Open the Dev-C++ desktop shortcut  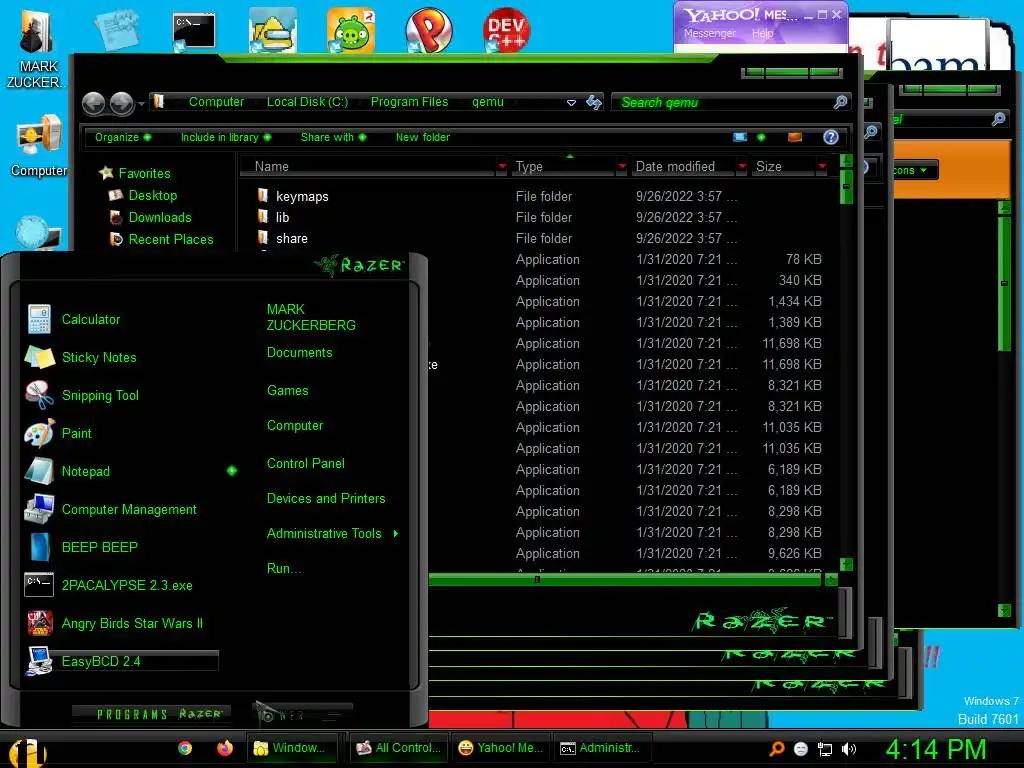pyautogui.click(x=506, y=29)
